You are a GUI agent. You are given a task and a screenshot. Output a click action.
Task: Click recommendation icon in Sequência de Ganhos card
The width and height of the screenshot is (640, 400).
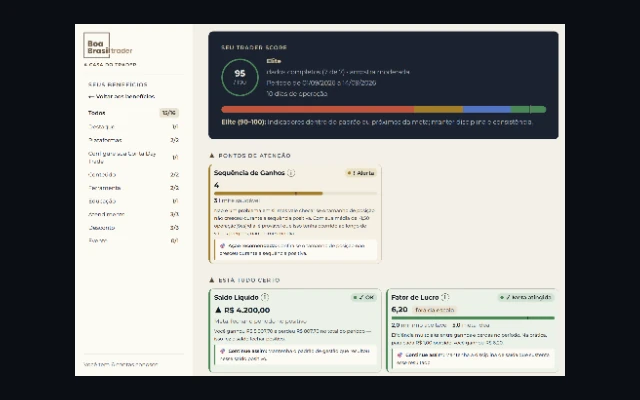pyautogui.click(x=222, y=246)
